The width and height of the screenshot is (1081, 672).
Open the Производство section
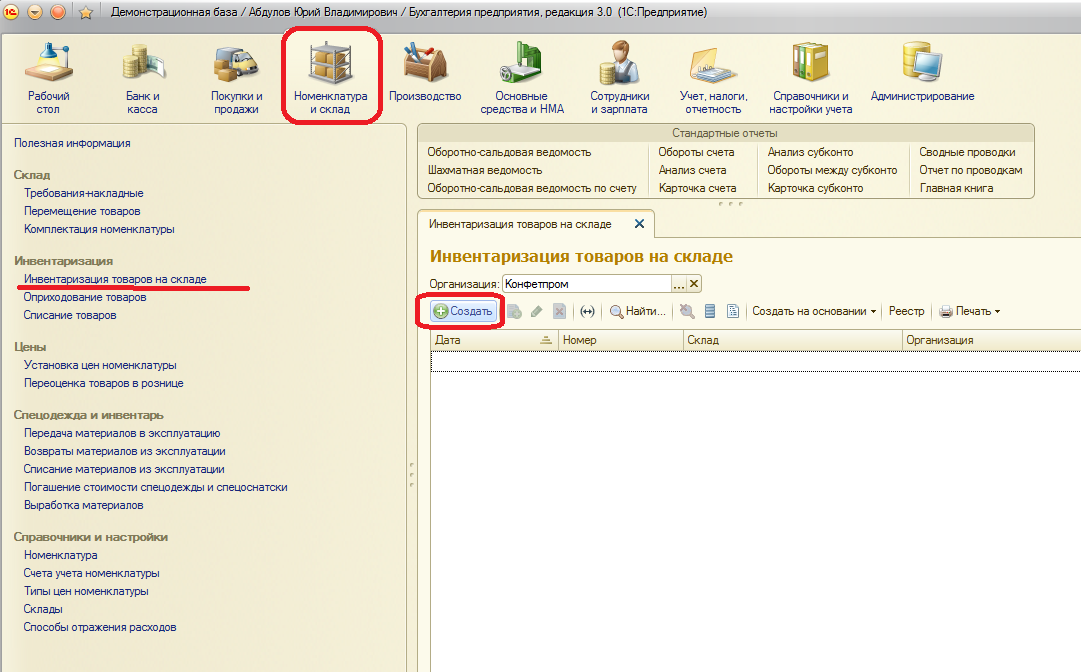coord(425,72)
